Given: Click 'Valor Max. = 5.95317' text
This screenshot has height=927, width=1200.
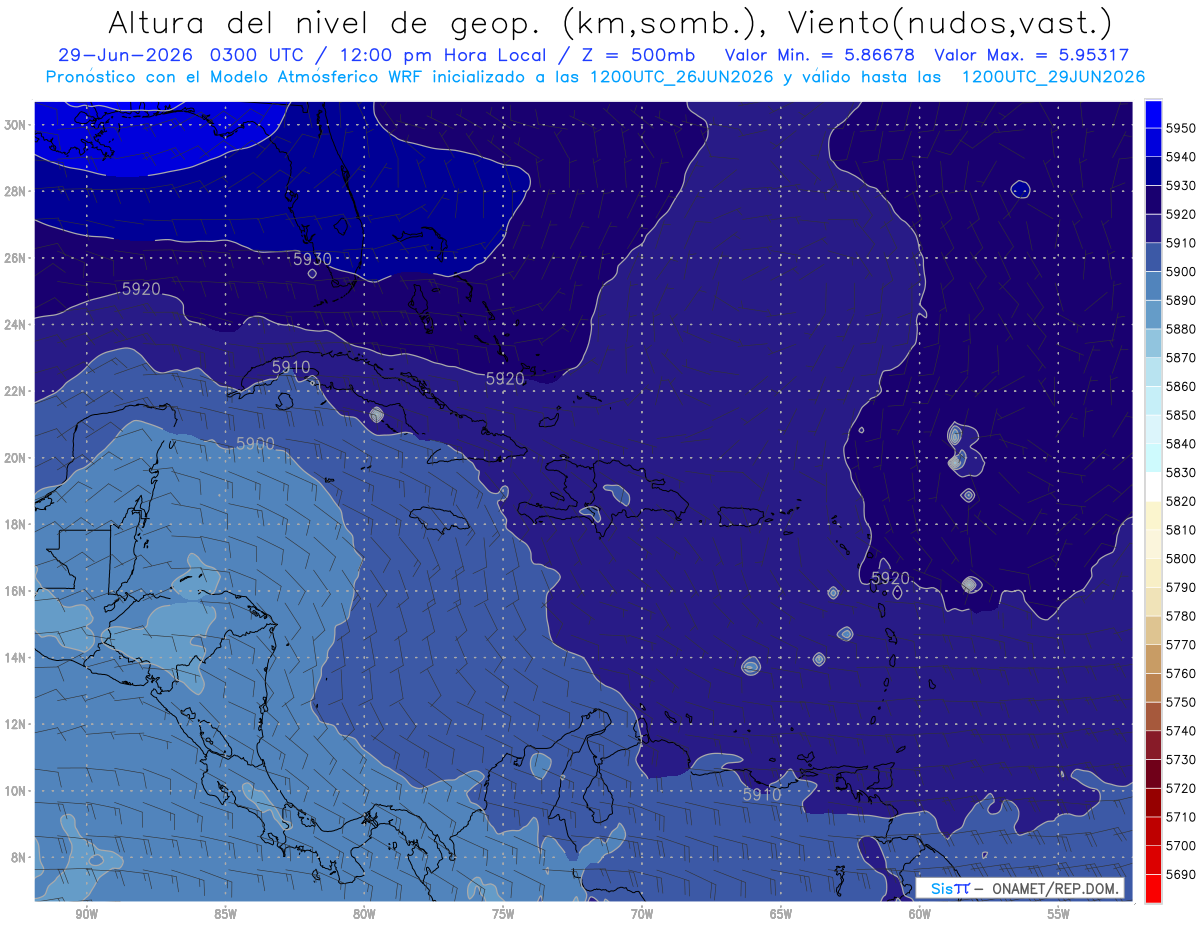Looking at the screenshot, I should pyautogui.click(x=1032, y=55).
